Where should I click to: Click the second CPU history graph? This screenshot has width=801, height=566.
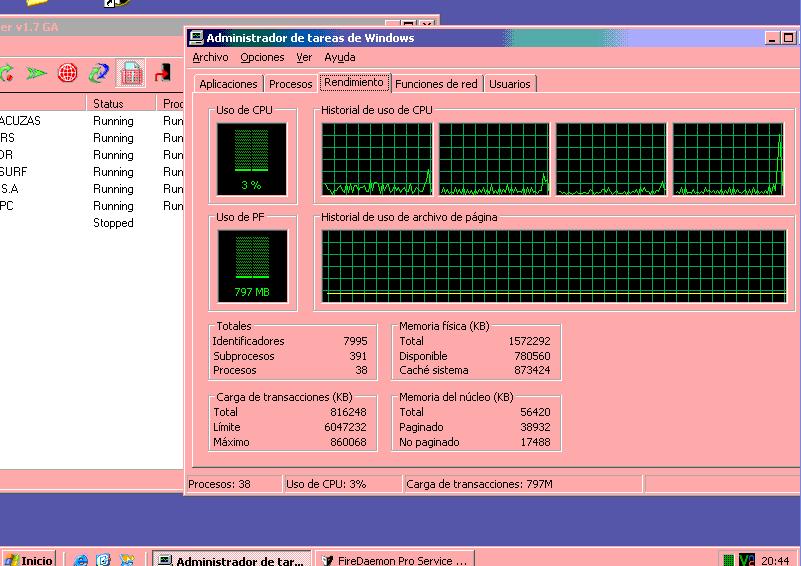click(494, 159)
